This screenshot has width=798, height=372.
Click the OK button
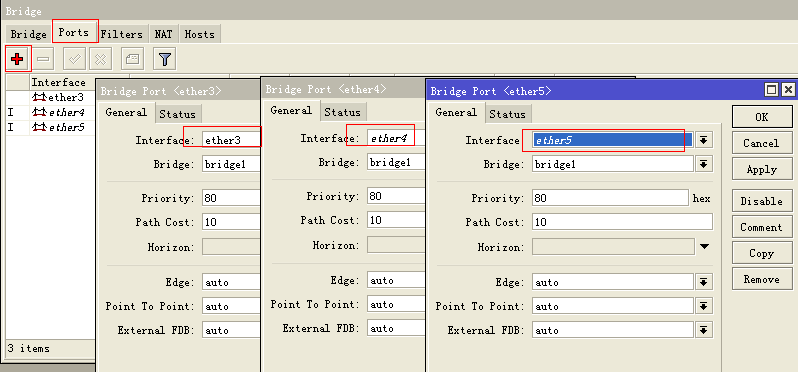(762, 117)
